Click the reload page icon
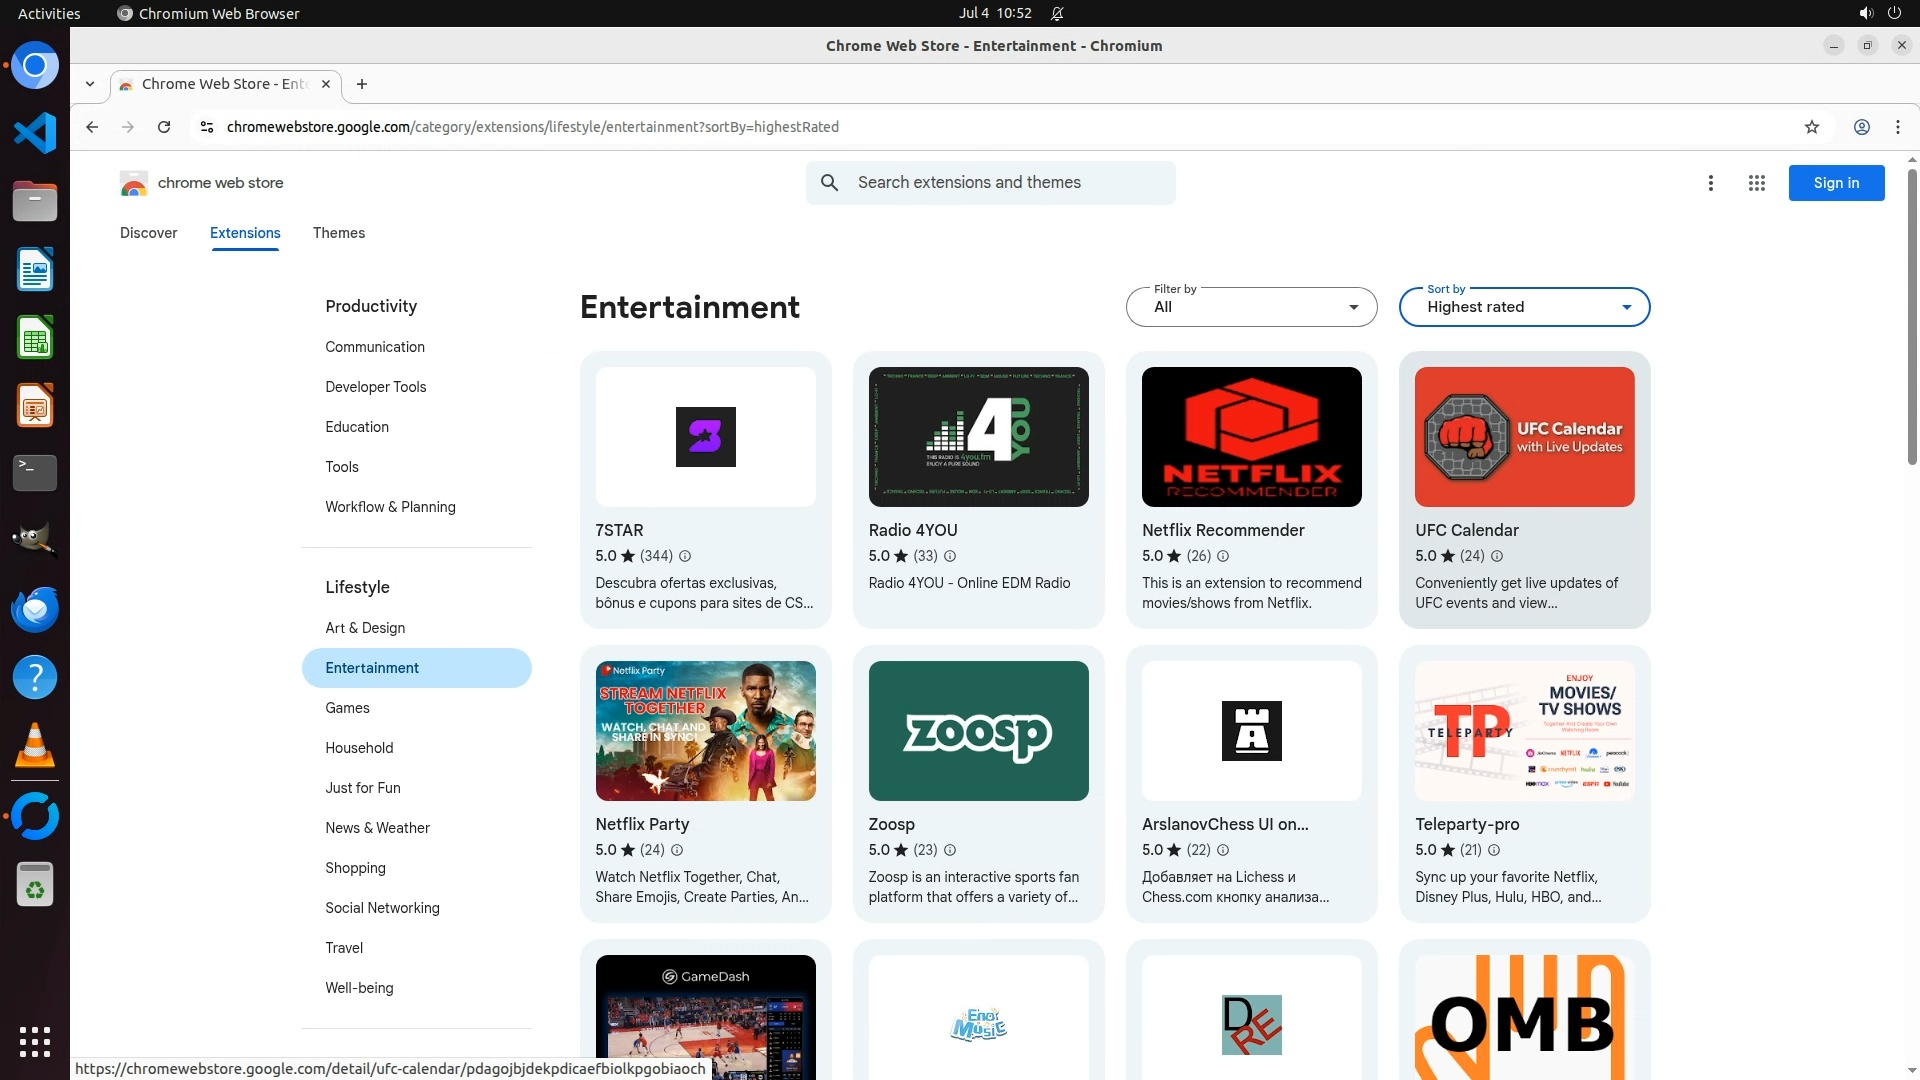This screenshot has height=1080, width=1920. coord(164,127)
